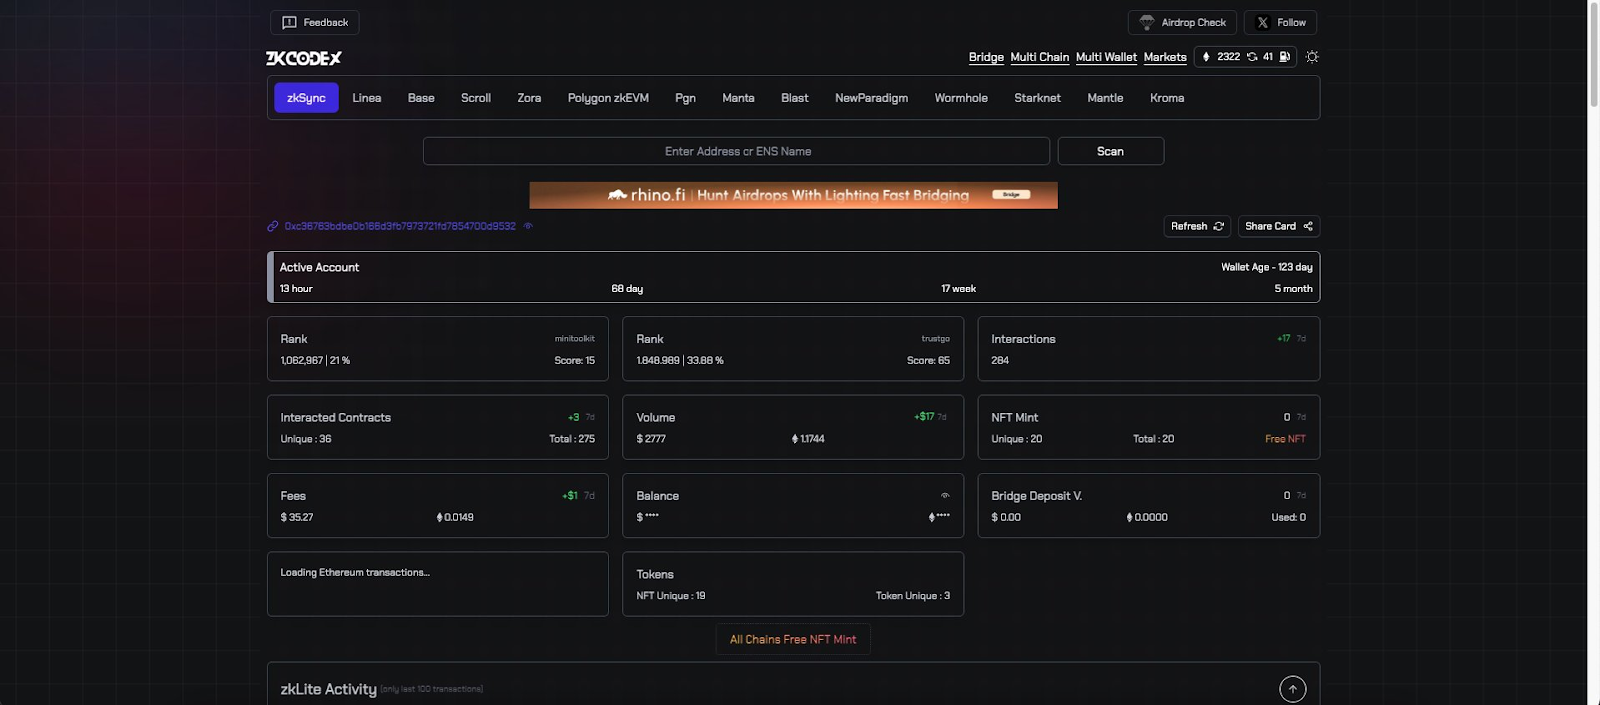This screenshot has height=705, width=1600.
Task: Click the Feedback speech-bubble icon
Action: point(289,22)
